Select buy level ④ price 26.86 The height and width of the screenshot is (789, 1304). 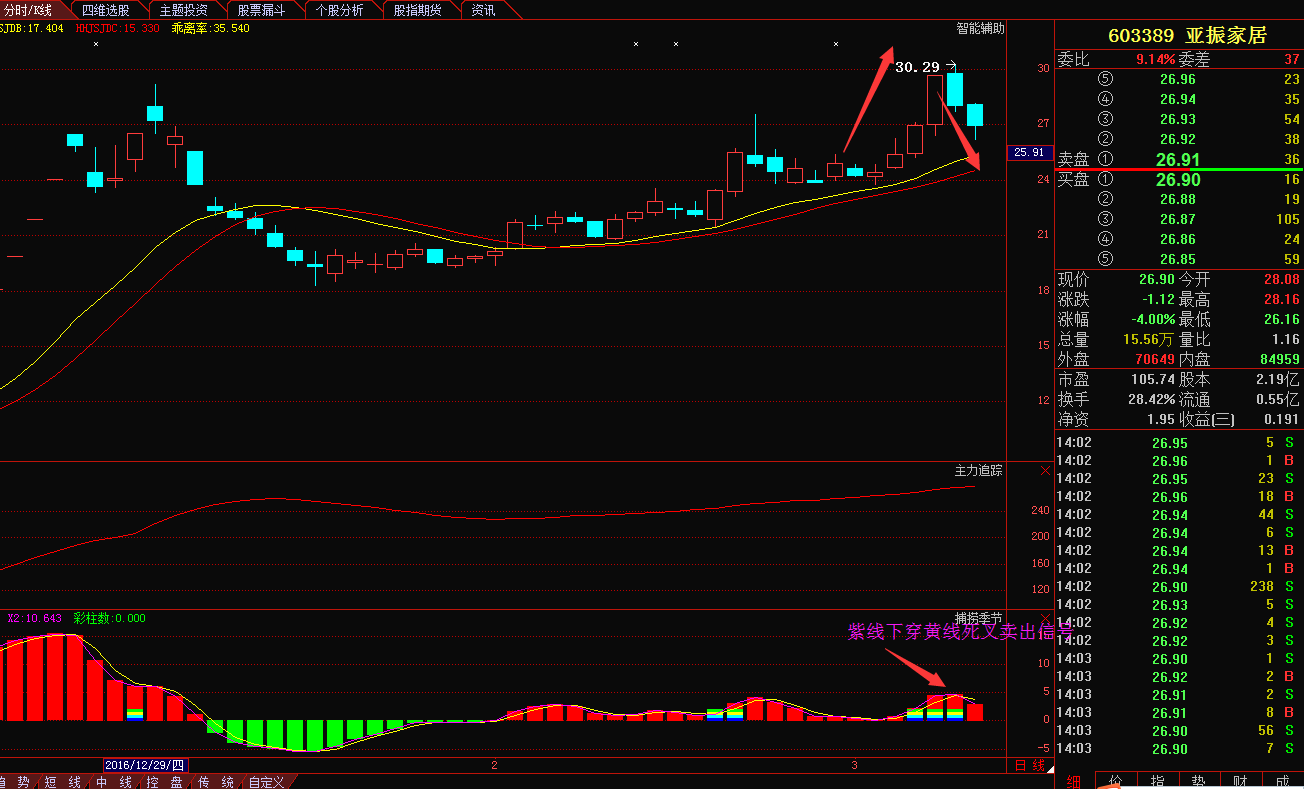tap(1178, 239)
